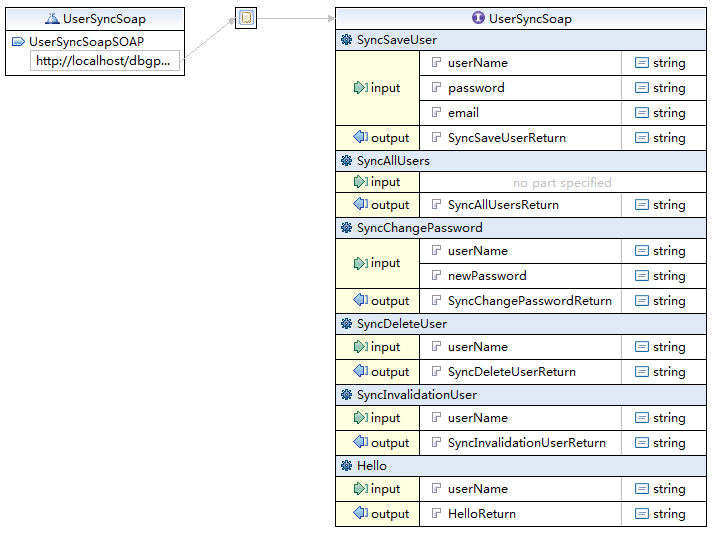Click the string type of SyncInvalidationUserReturn
Screen dimensions: 713x534
[669, 443]
